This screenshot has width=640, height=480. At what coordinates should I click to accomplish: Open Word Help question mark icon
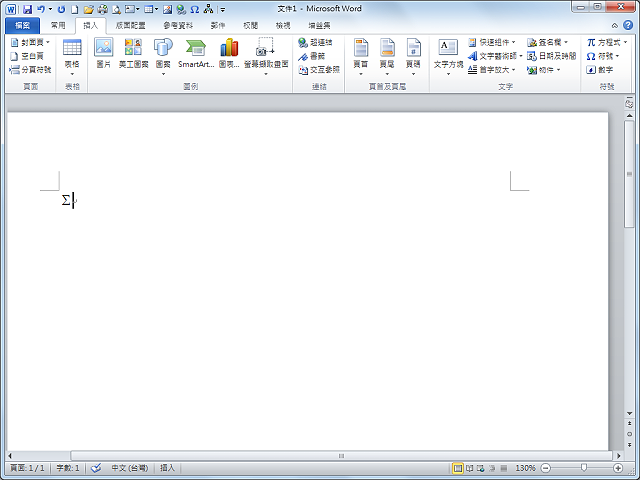tap(628, 25)
